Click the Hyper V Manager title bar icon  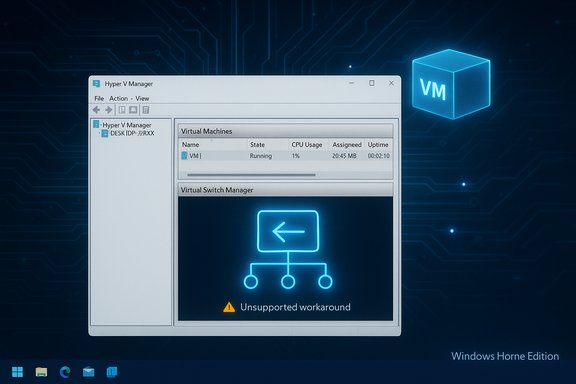tap(96, 83)
